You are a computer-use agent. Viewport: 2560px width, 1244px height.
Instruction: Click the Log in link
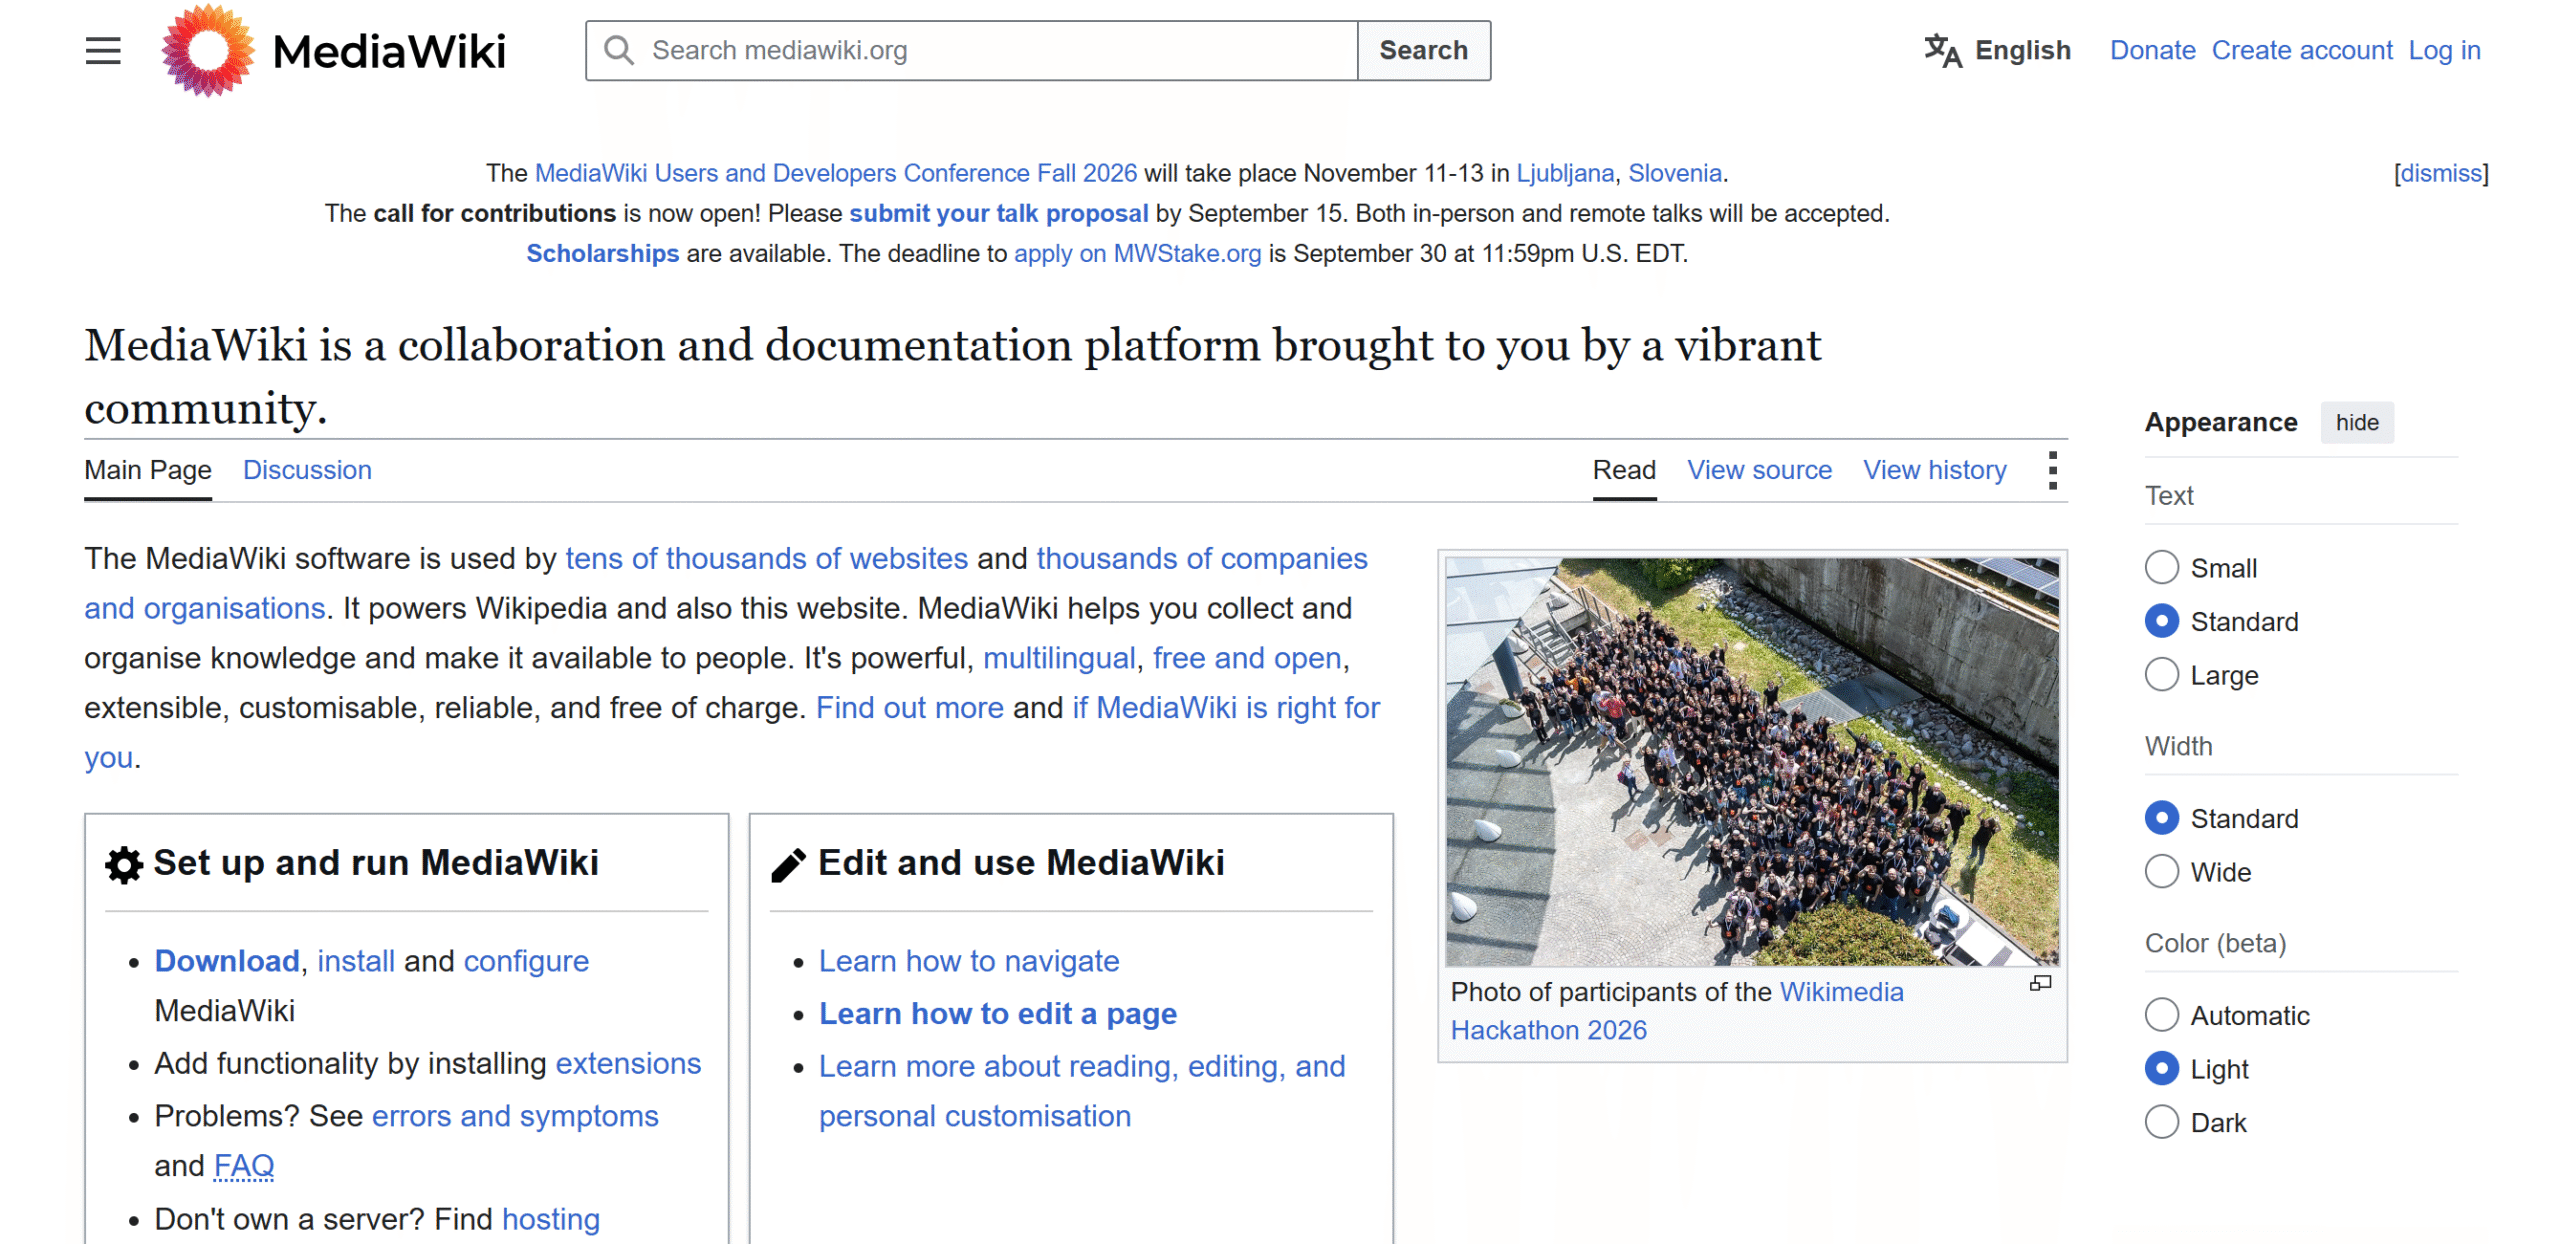(2444, 50)
